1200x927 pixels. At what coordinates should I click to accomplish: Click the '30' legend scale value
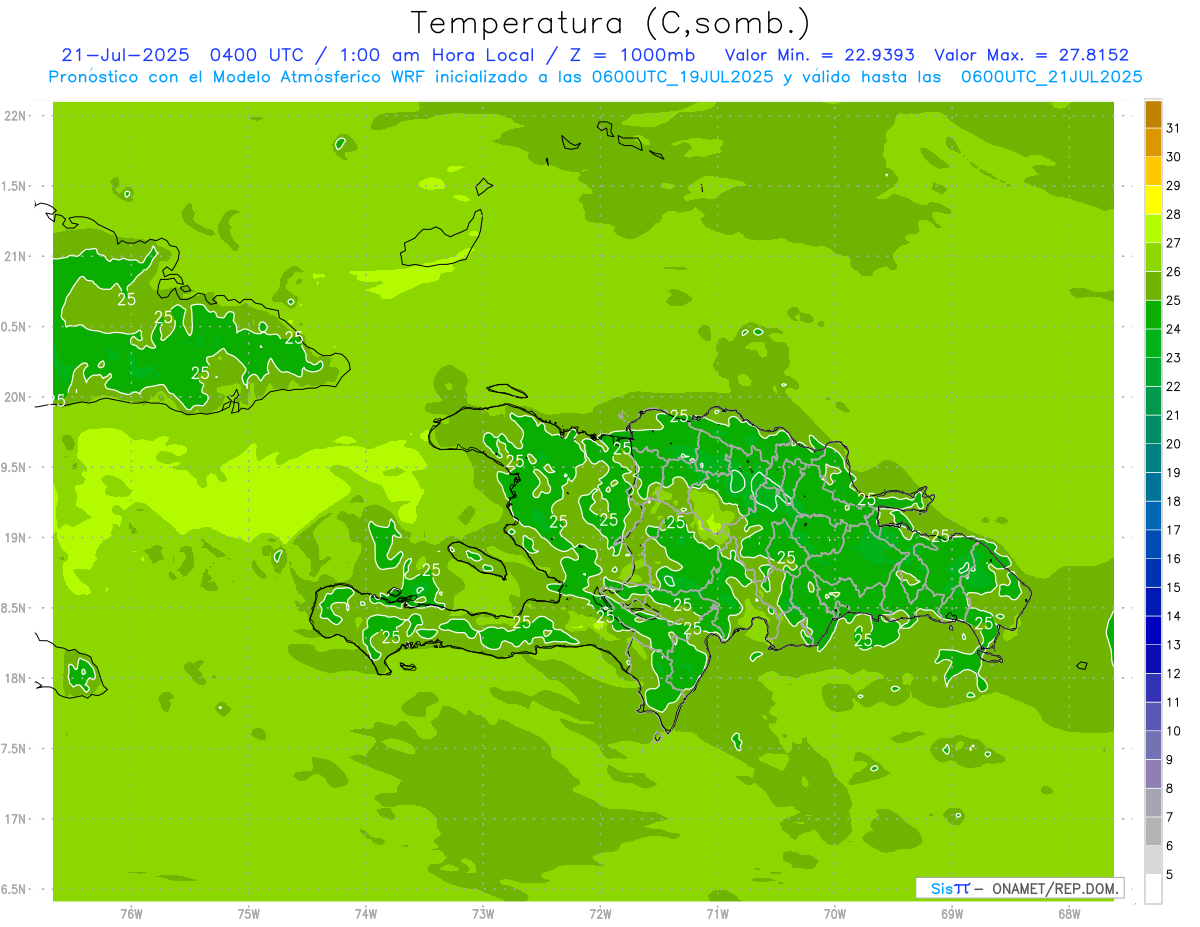(1174, 157)
